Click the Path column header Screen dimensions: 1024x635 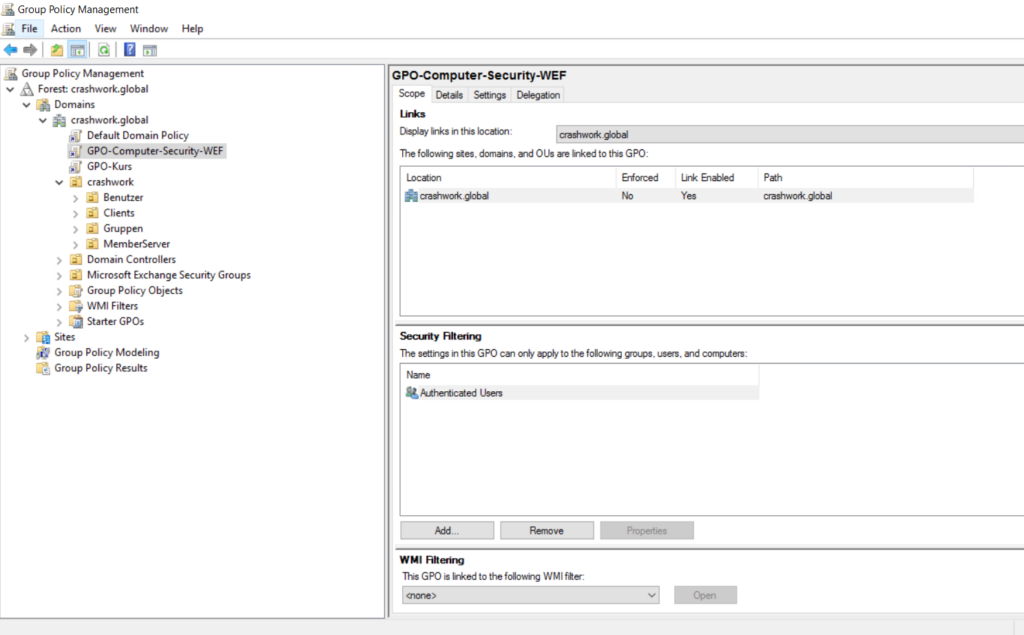pyautogui.click(x=866, y=178)
